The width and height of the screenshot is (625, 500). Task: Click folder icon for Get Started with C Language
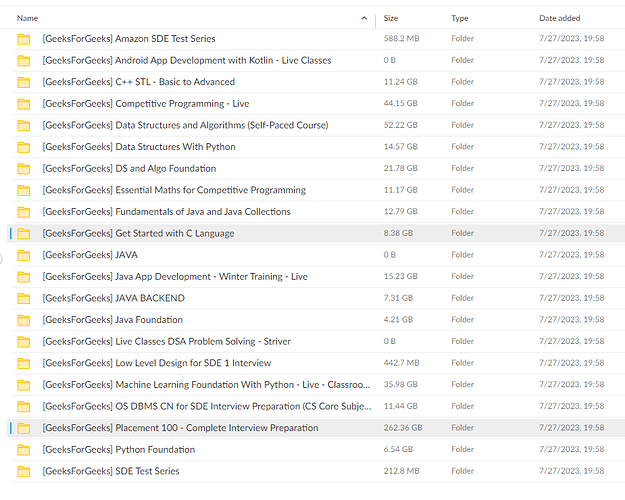tap(24, 234)
